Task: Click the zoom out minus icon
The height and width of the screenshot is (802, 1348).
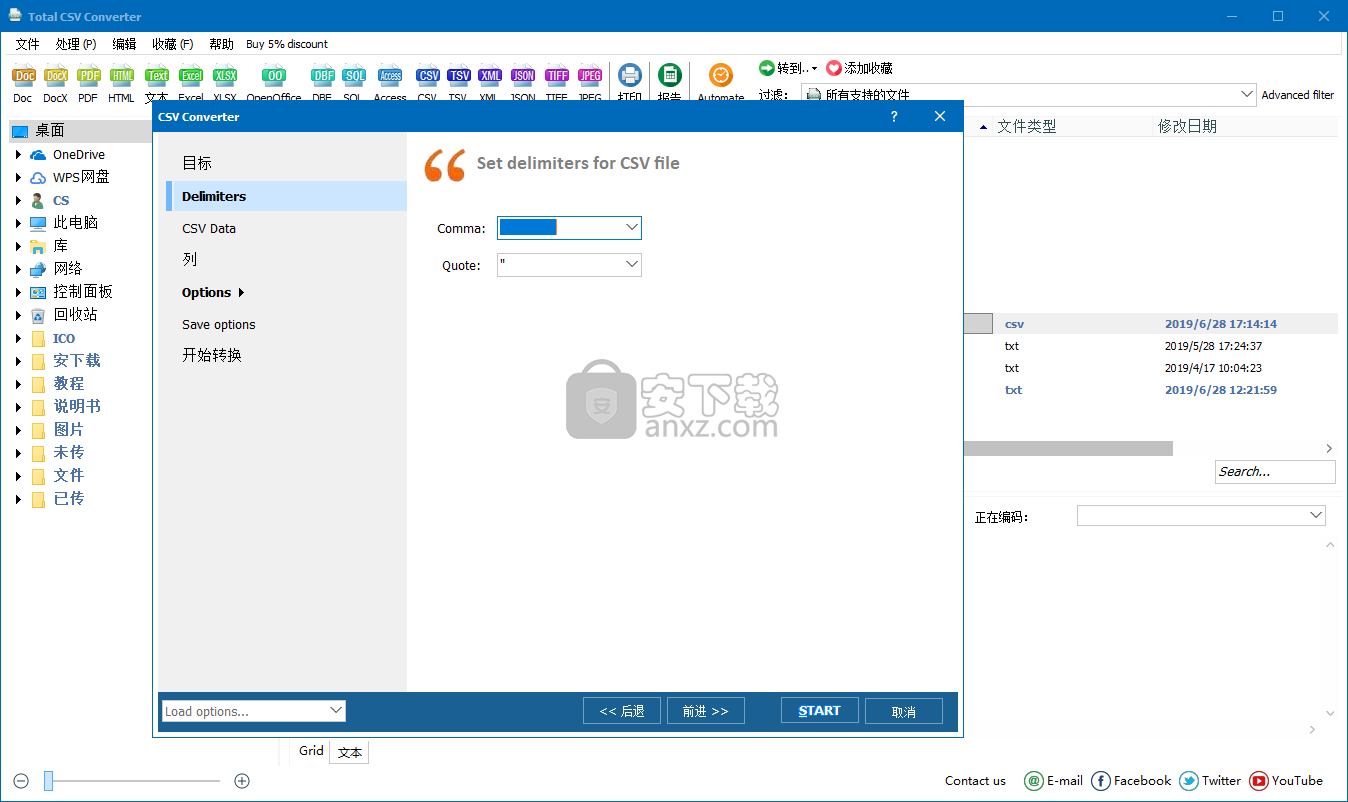Action: click(x=21, y=781)
